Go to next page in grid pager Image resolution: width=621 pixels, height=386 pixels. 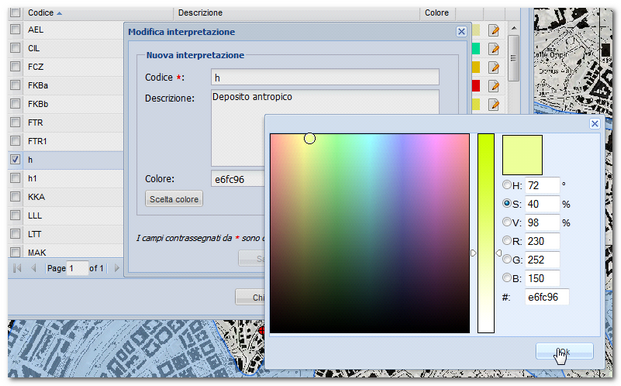(116, 268)
